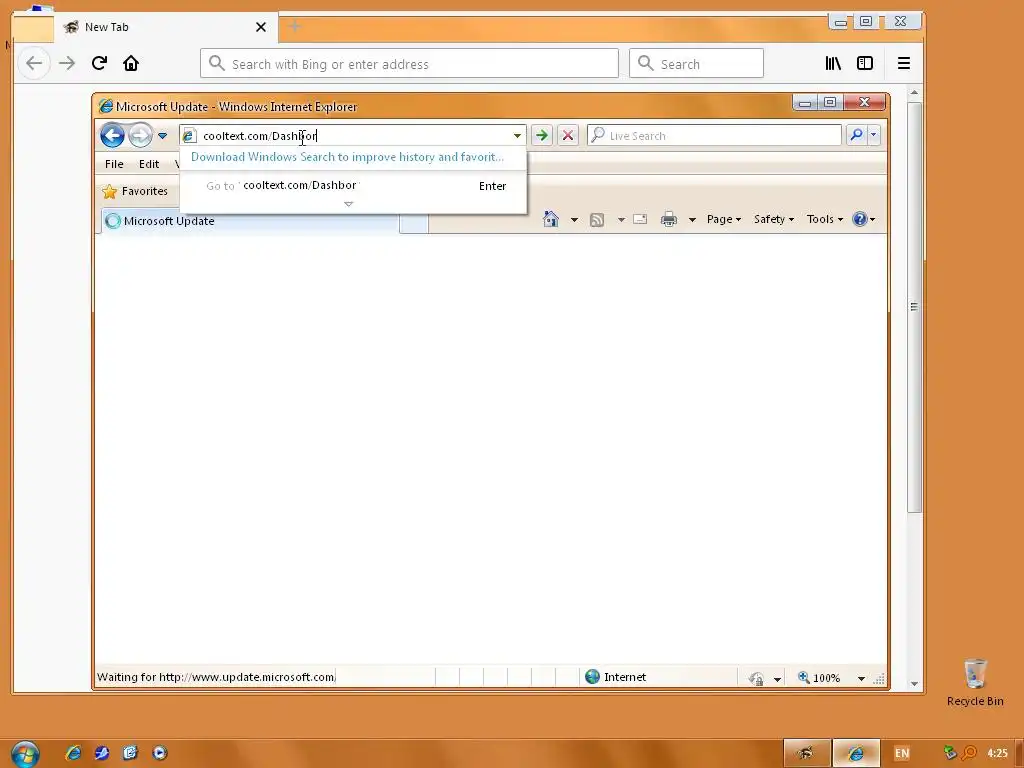Open the Page menu in the command bar
Viewport: 1024px width, 768px height.
tap(724, 219)
